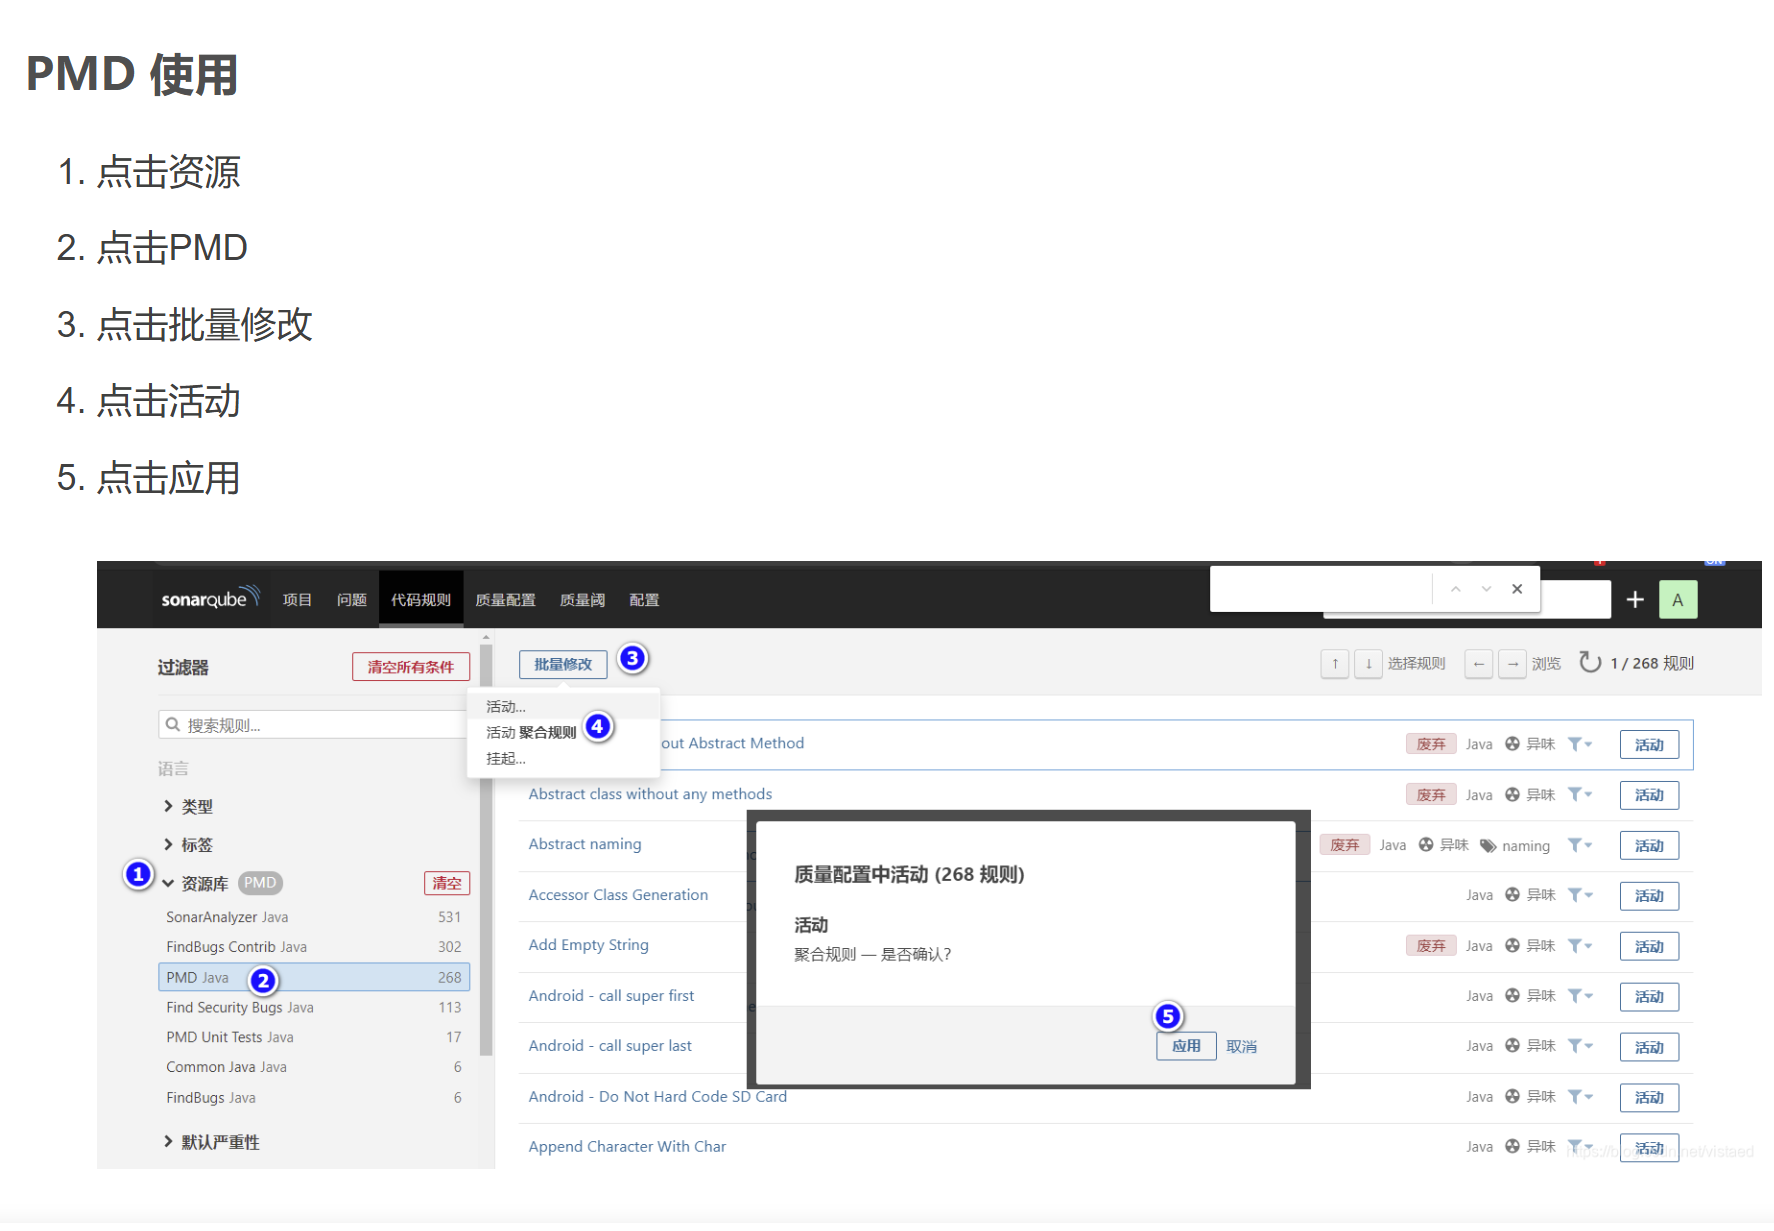Click 应用 in the confirmation dialog
Image resolution: width=1774 pixels, height=1231 pixels.
click(1185, 1045)
